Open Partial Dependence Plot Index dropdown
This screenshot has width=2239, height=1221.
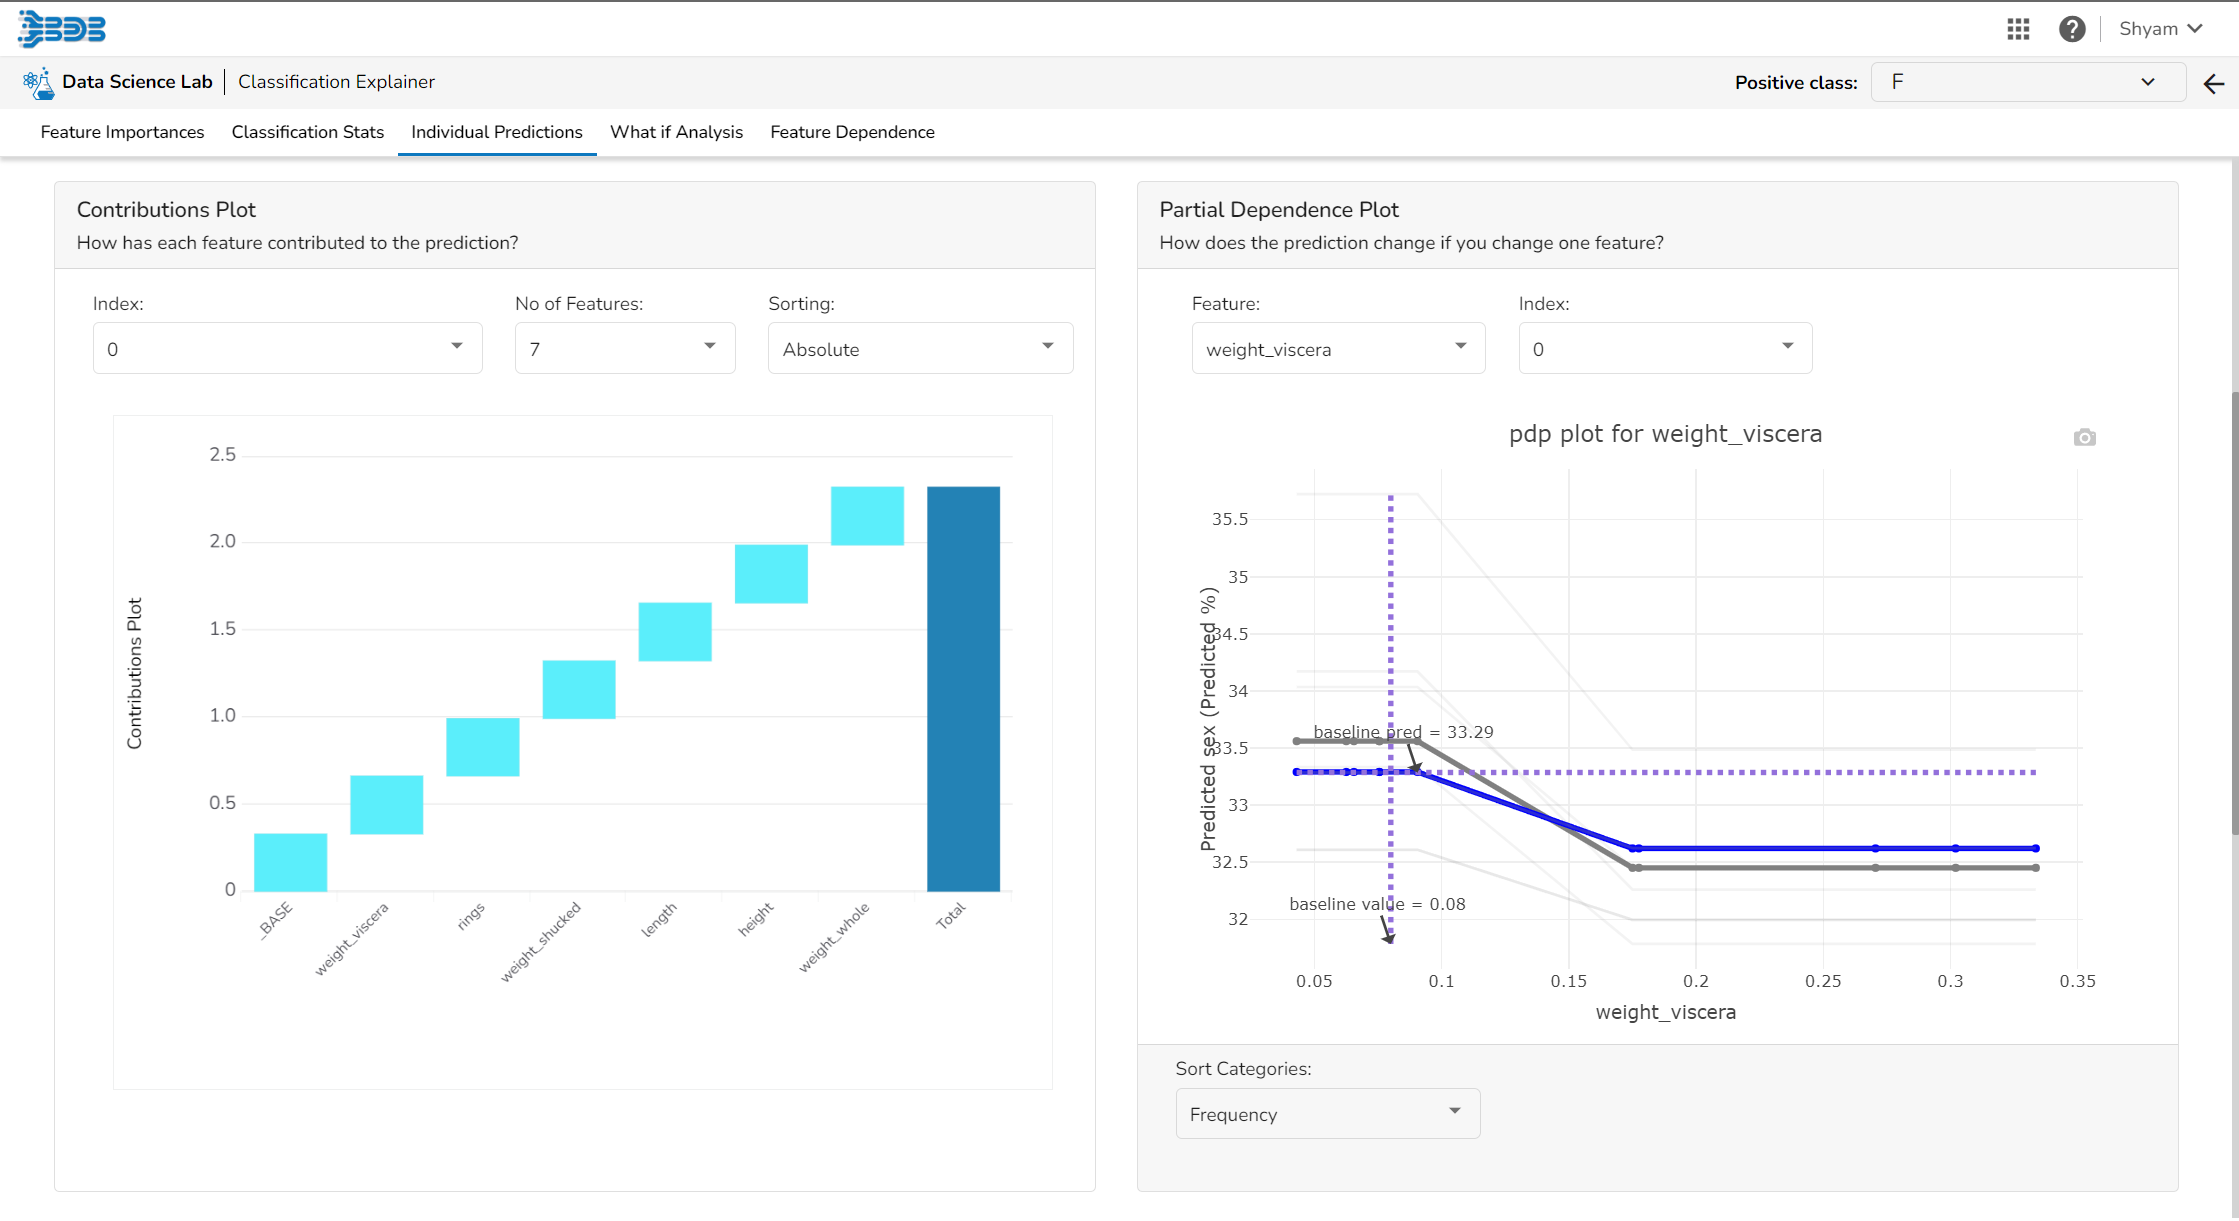click(x=1664, y=349)
